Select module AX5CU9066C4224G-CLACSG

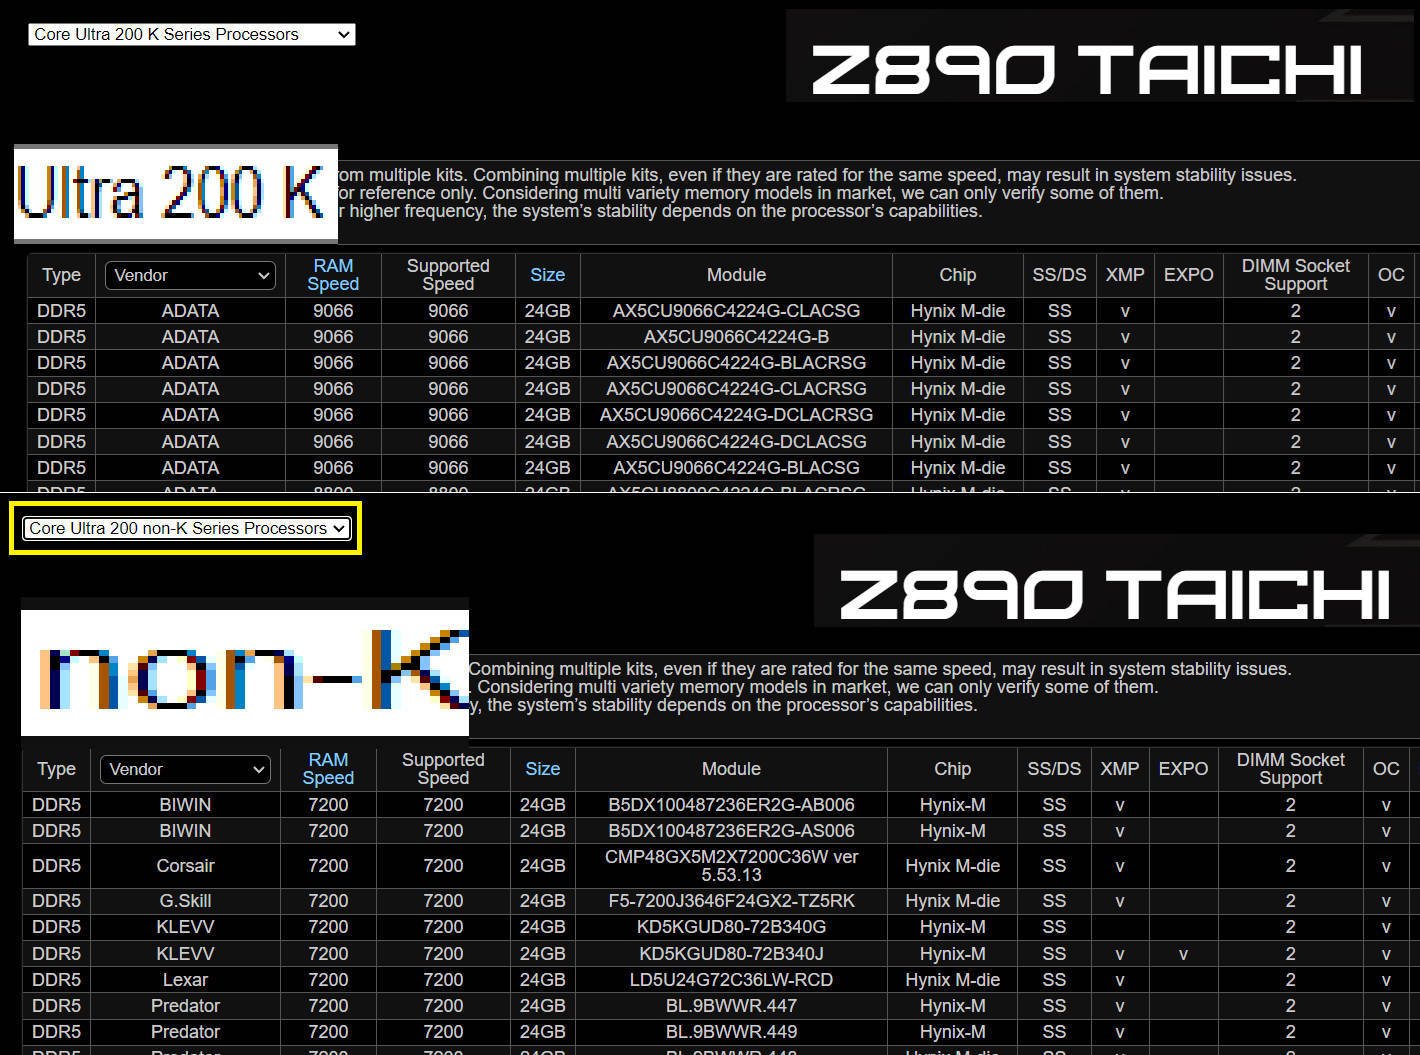[x=736, y=311]
